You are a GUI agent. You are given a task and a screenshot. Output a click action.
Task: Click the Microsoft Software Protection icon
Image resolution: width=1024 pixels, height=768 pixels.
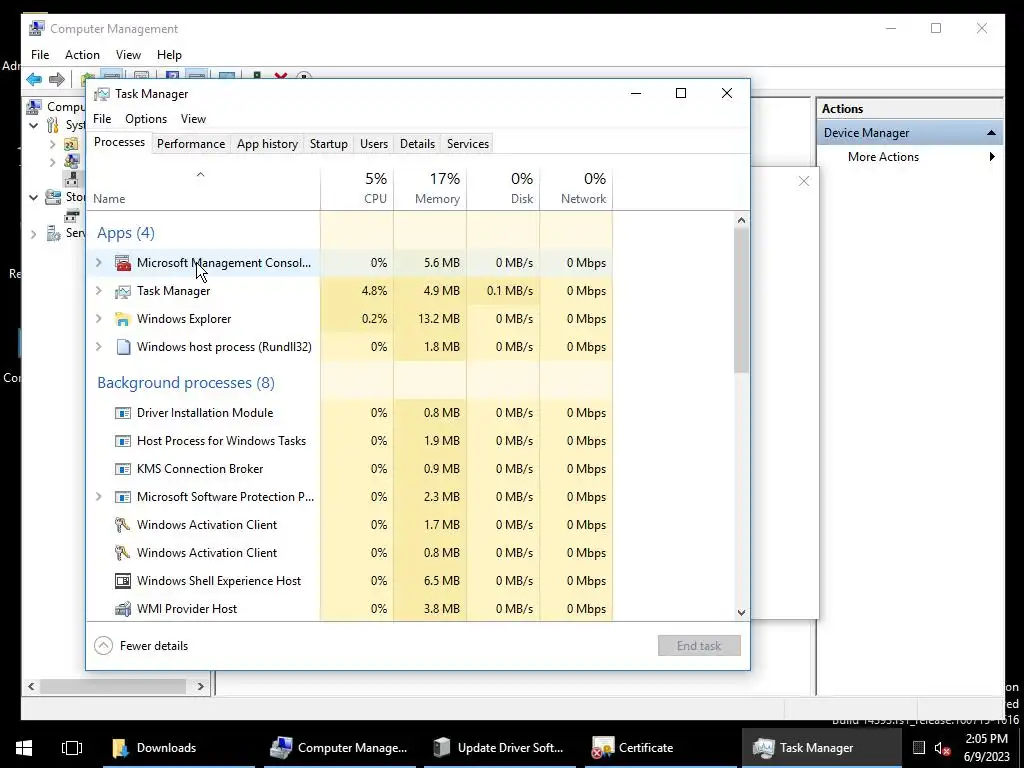(123, 498)
